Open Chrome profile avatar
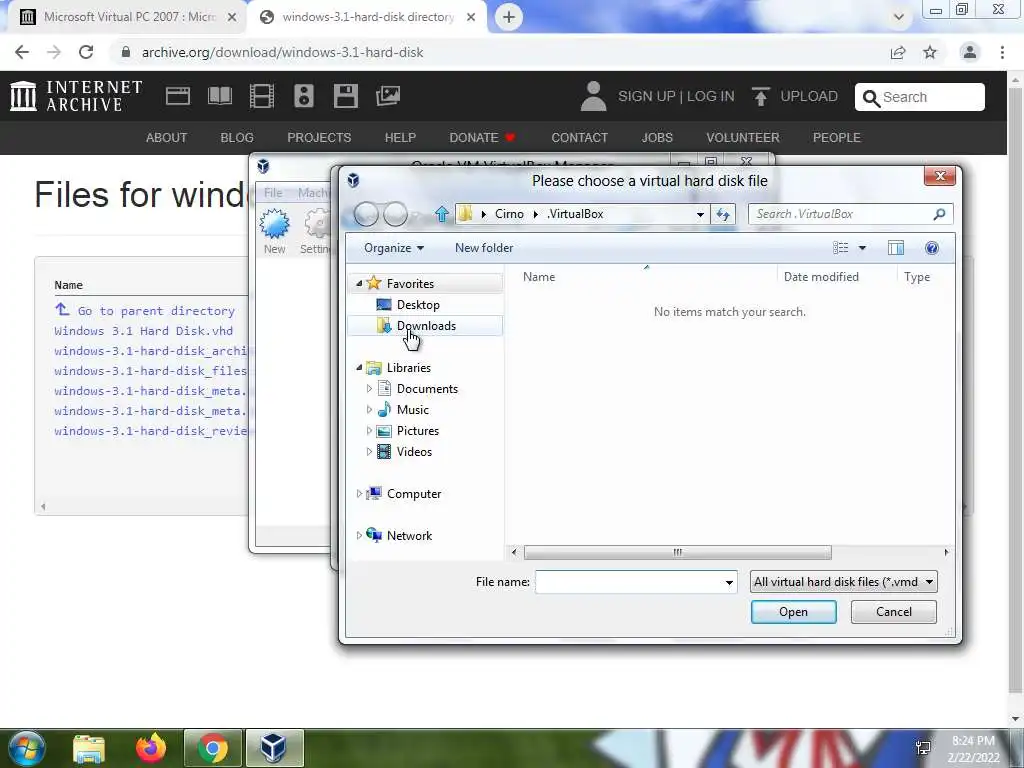Screen dimensions: 1024x768 pos(970,52)
